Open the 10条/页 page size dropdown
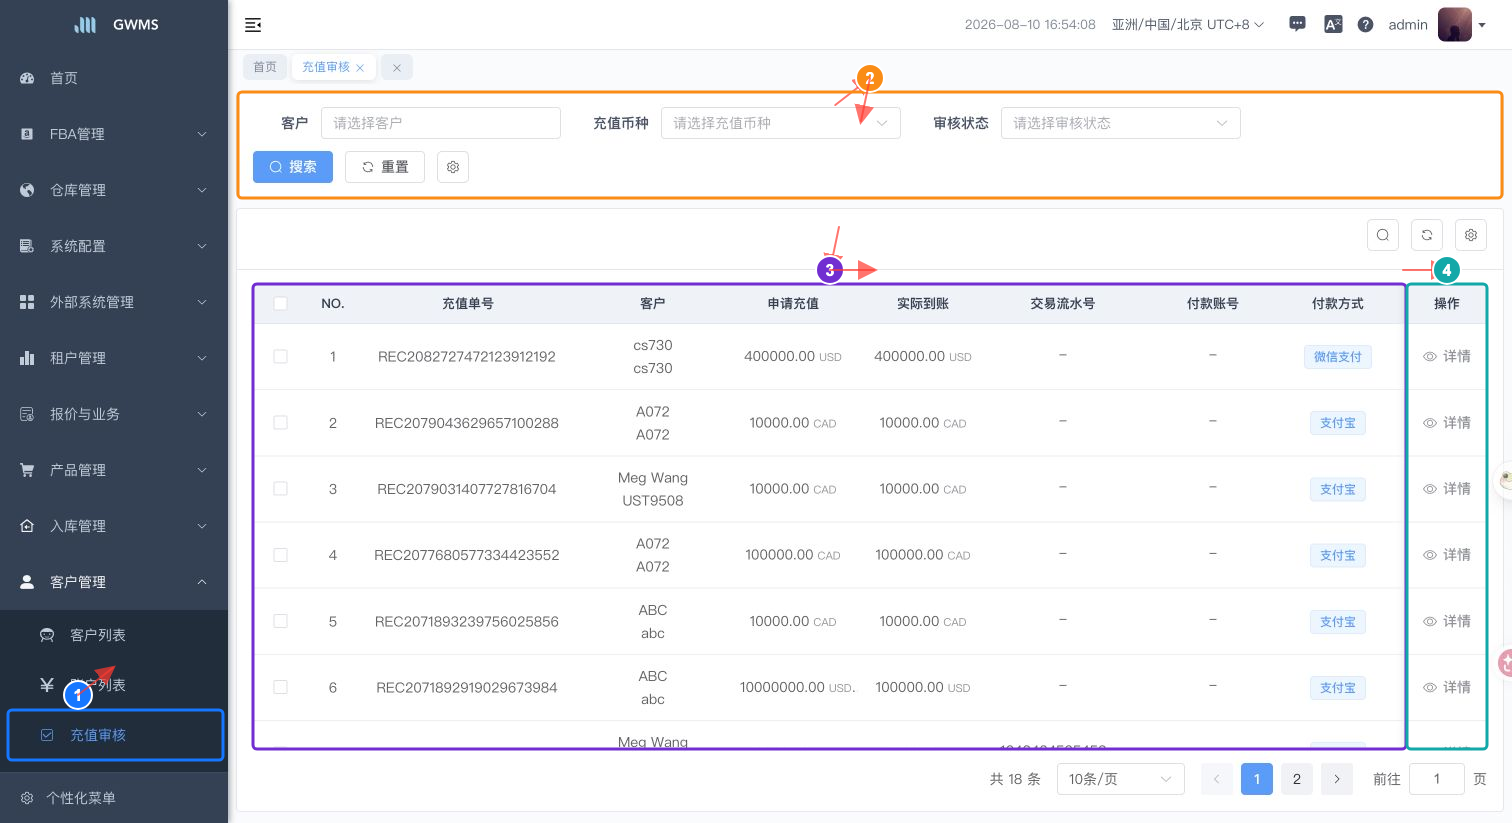The width and height of the screenshot is (1512, 823). click(1121, 779)
